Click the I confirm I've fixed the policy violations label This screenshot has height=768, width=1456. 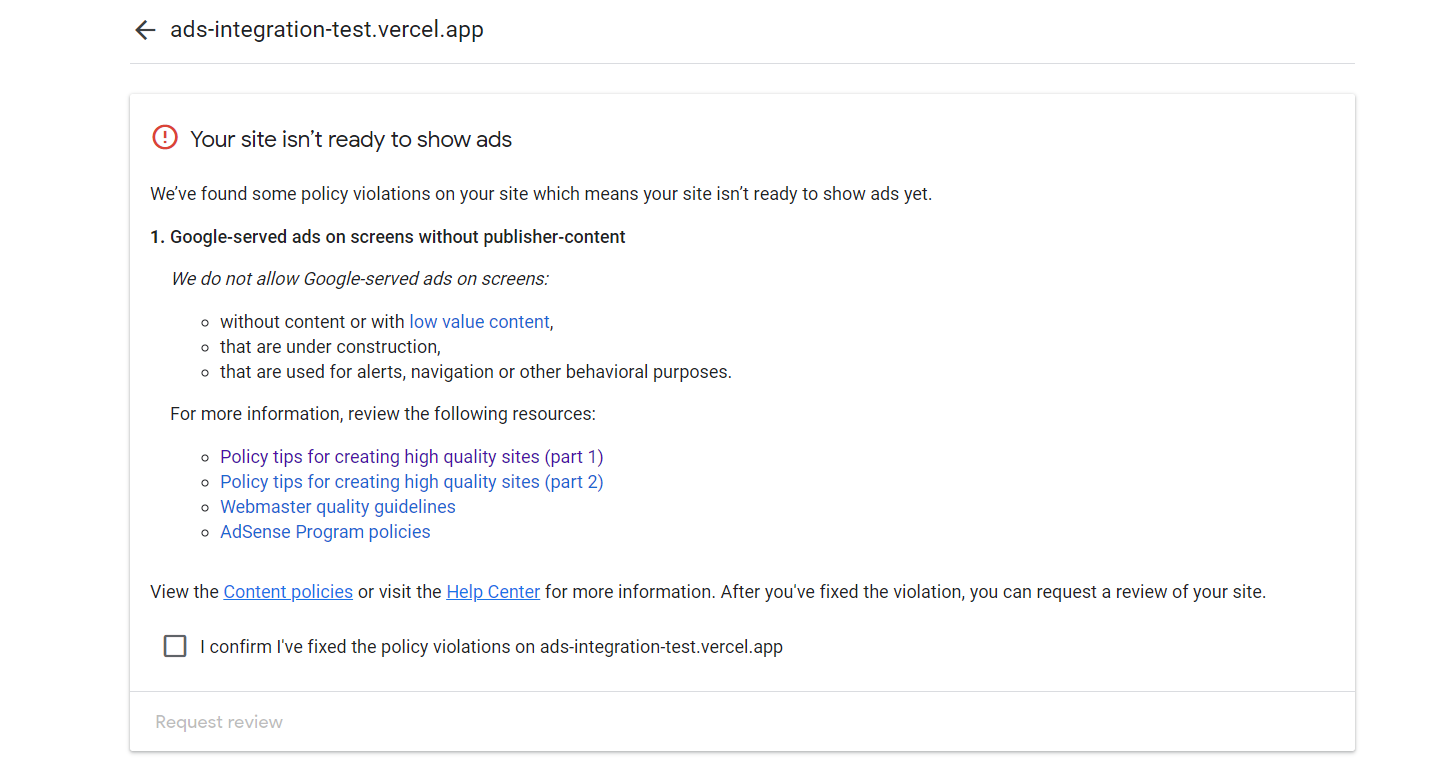[491, 647]
